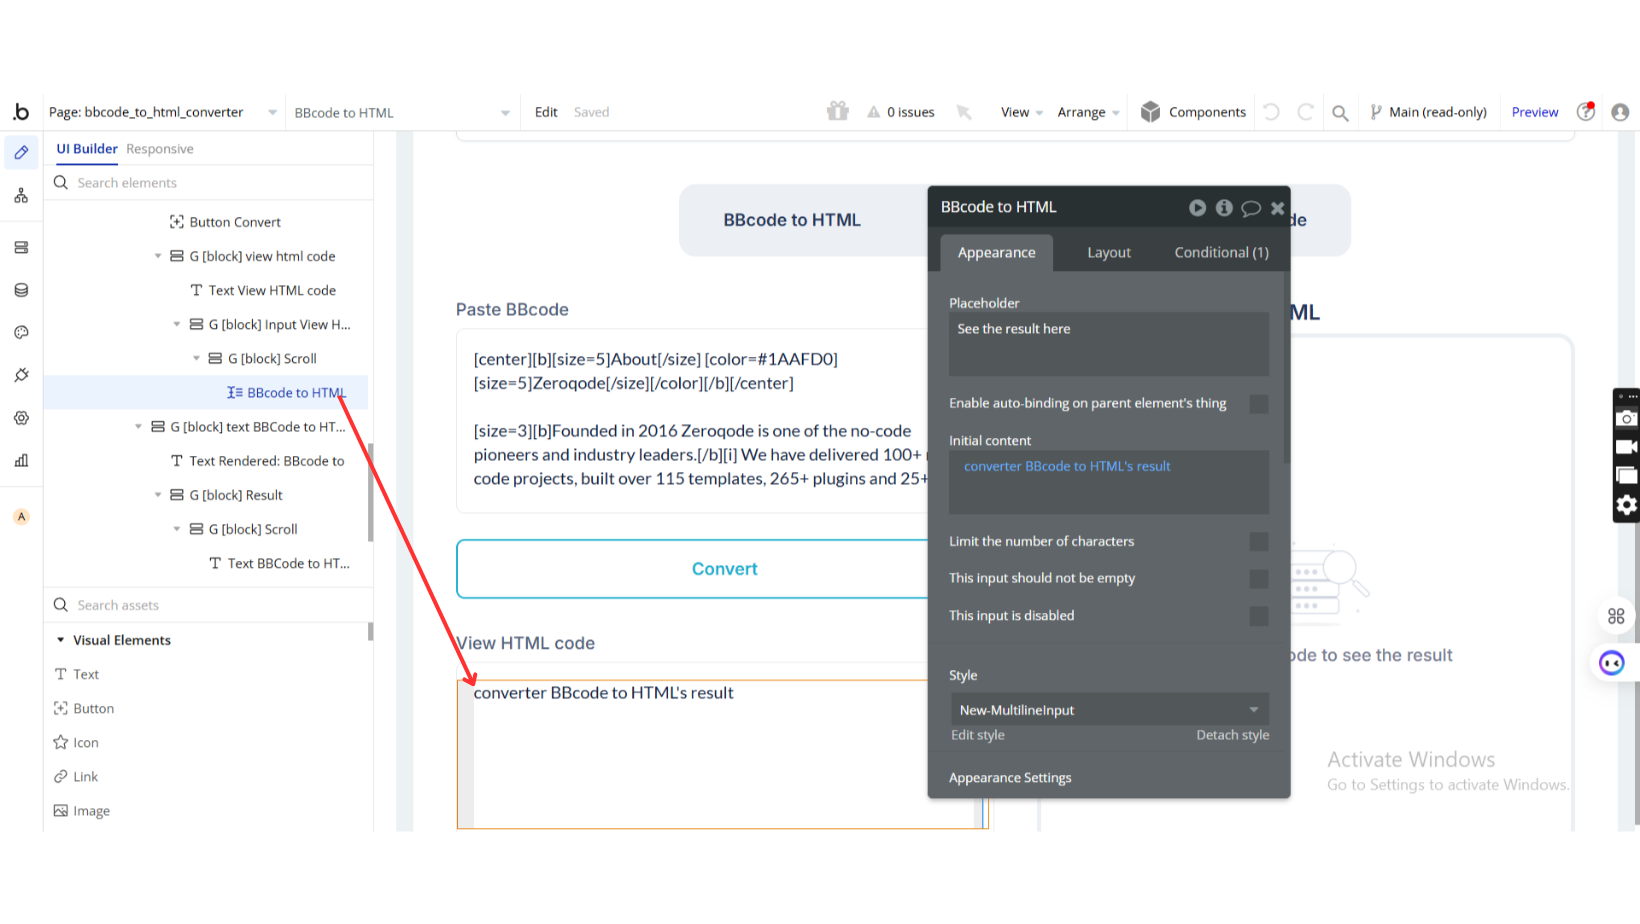Image resolution: width=1640 pixels, height=924 pixels.
Task: Collapse G [block] Result group
Action: click(158, 495)
